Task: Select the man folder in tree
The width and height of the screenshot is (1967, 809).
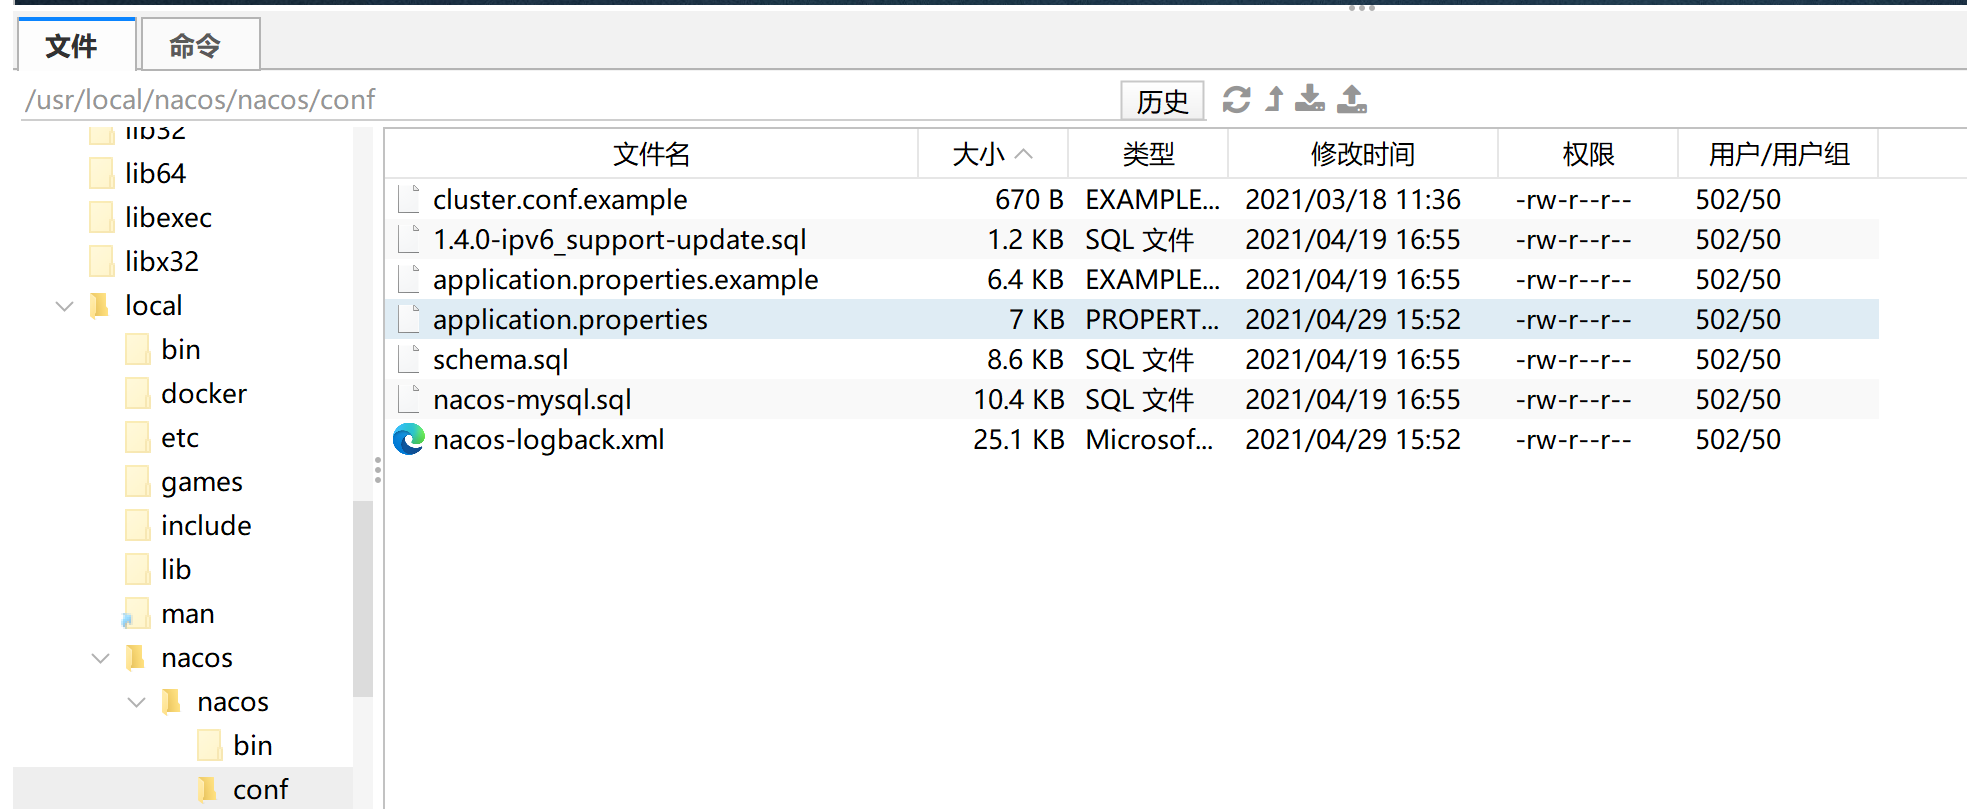Action: (188, 614)
